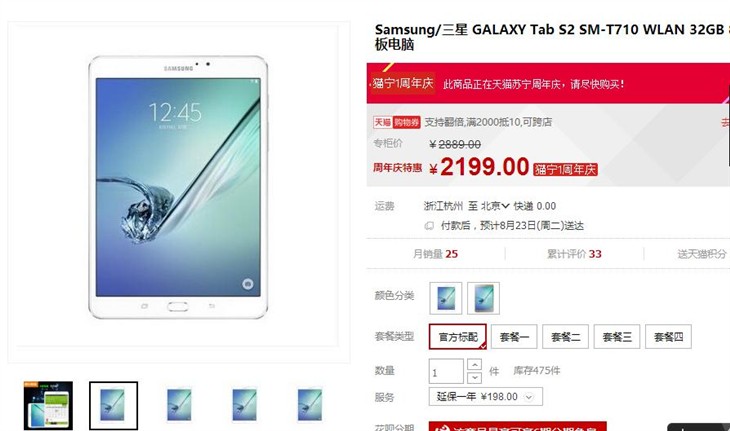Viewport: 730px width, 431px height.
Task: Open the 月销量 25 sales tab
Action: click(x=435, y=254)
